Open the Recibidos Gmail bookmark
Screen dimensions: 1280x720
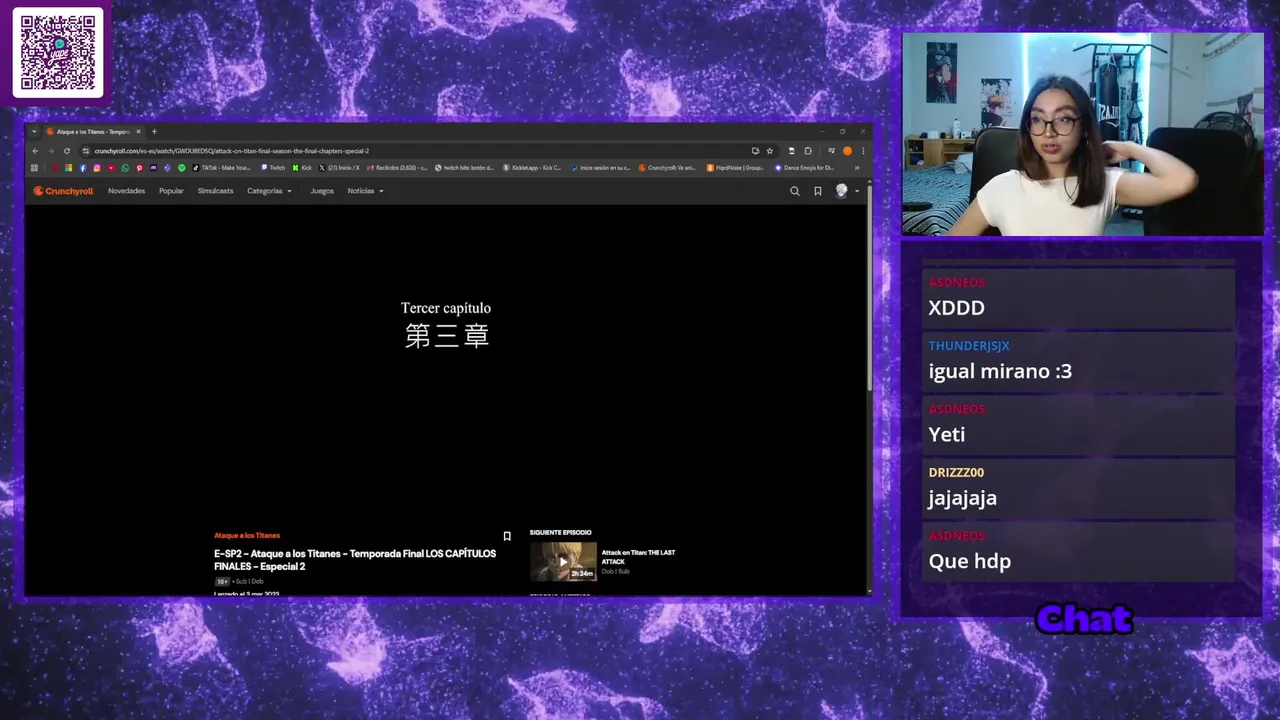pos(397,168)
